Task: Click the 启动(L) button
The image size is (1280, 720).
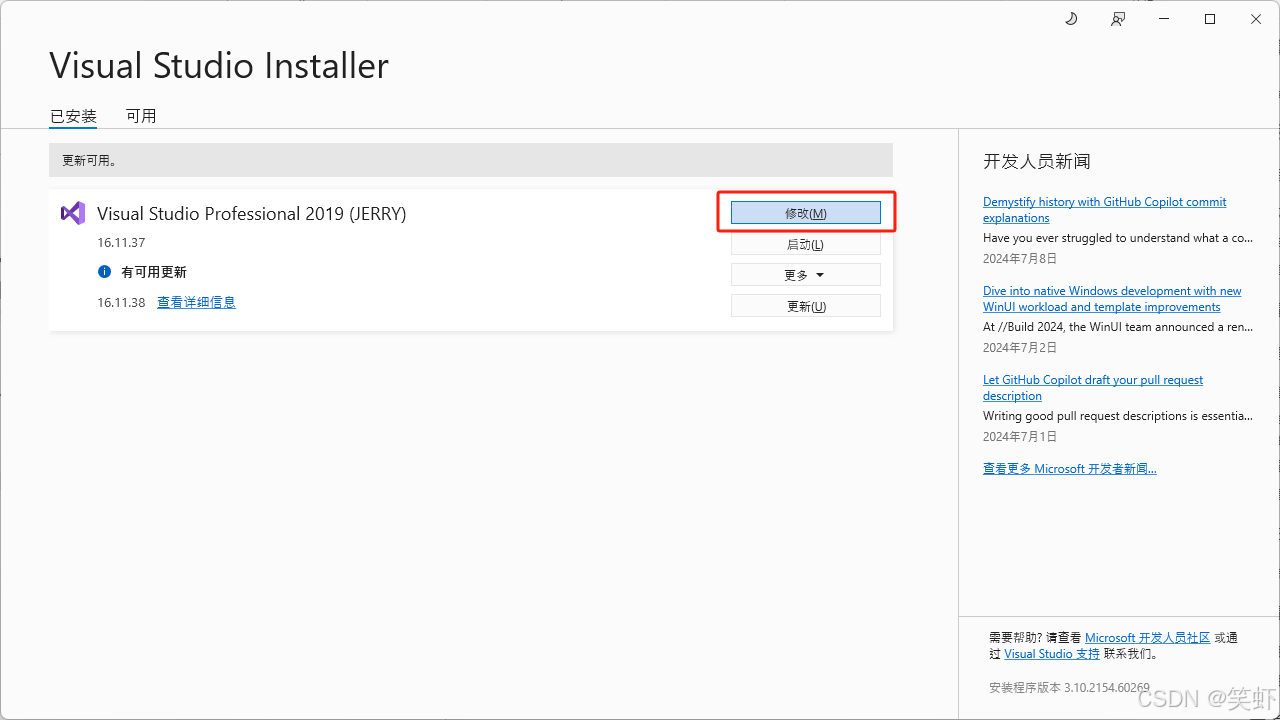Action: click(806, 244)
